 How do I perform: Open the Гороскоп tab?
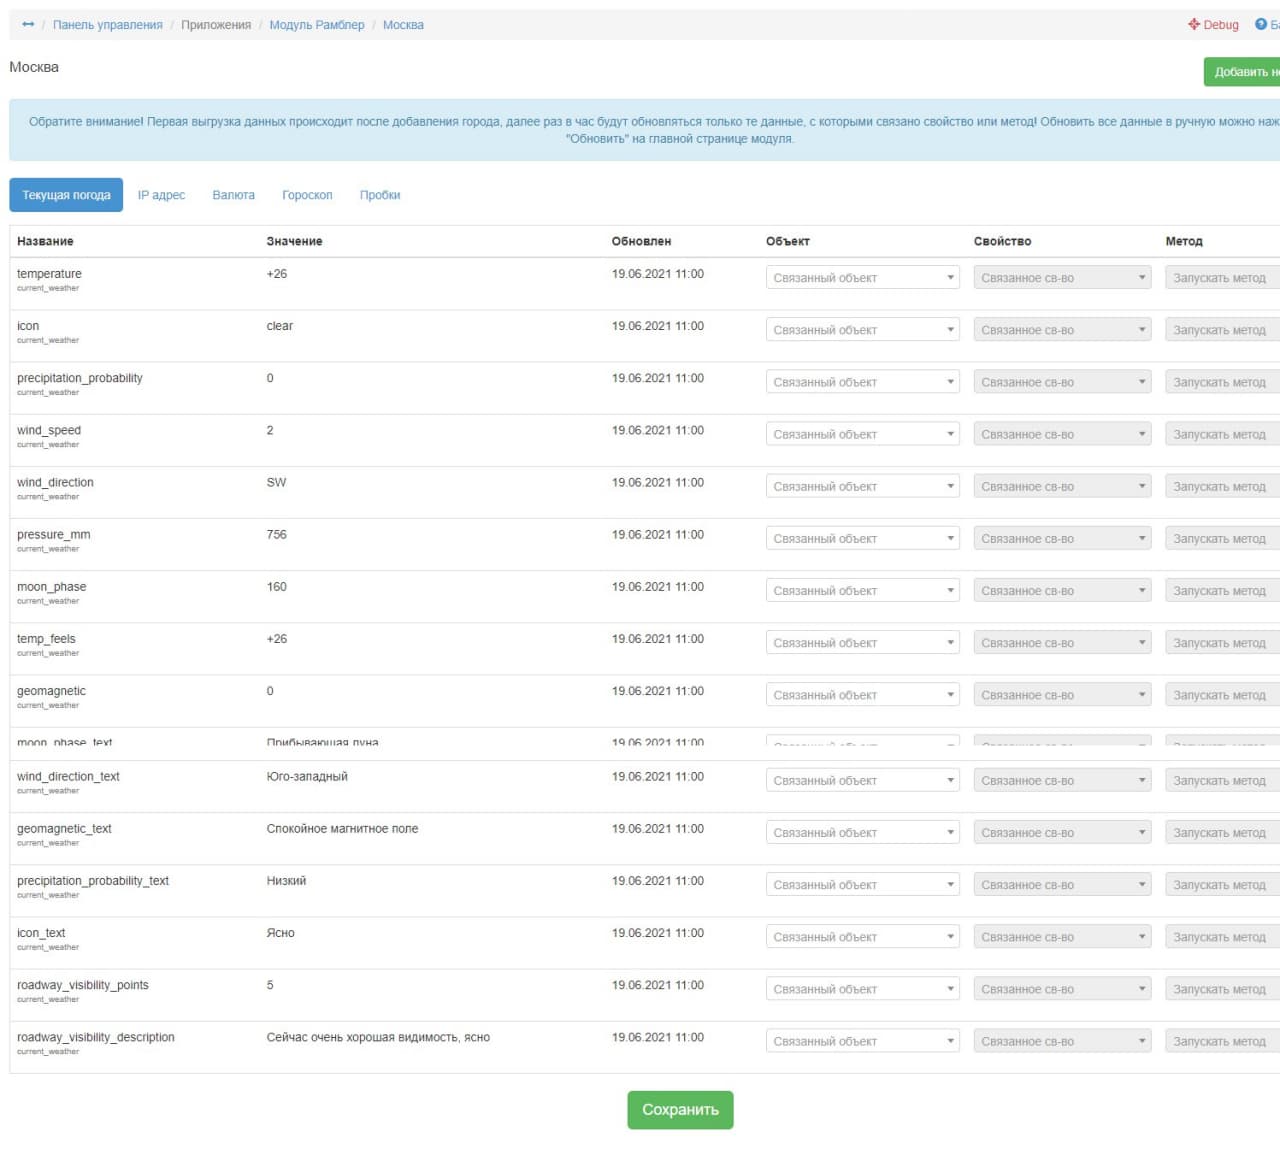[307, 195]
